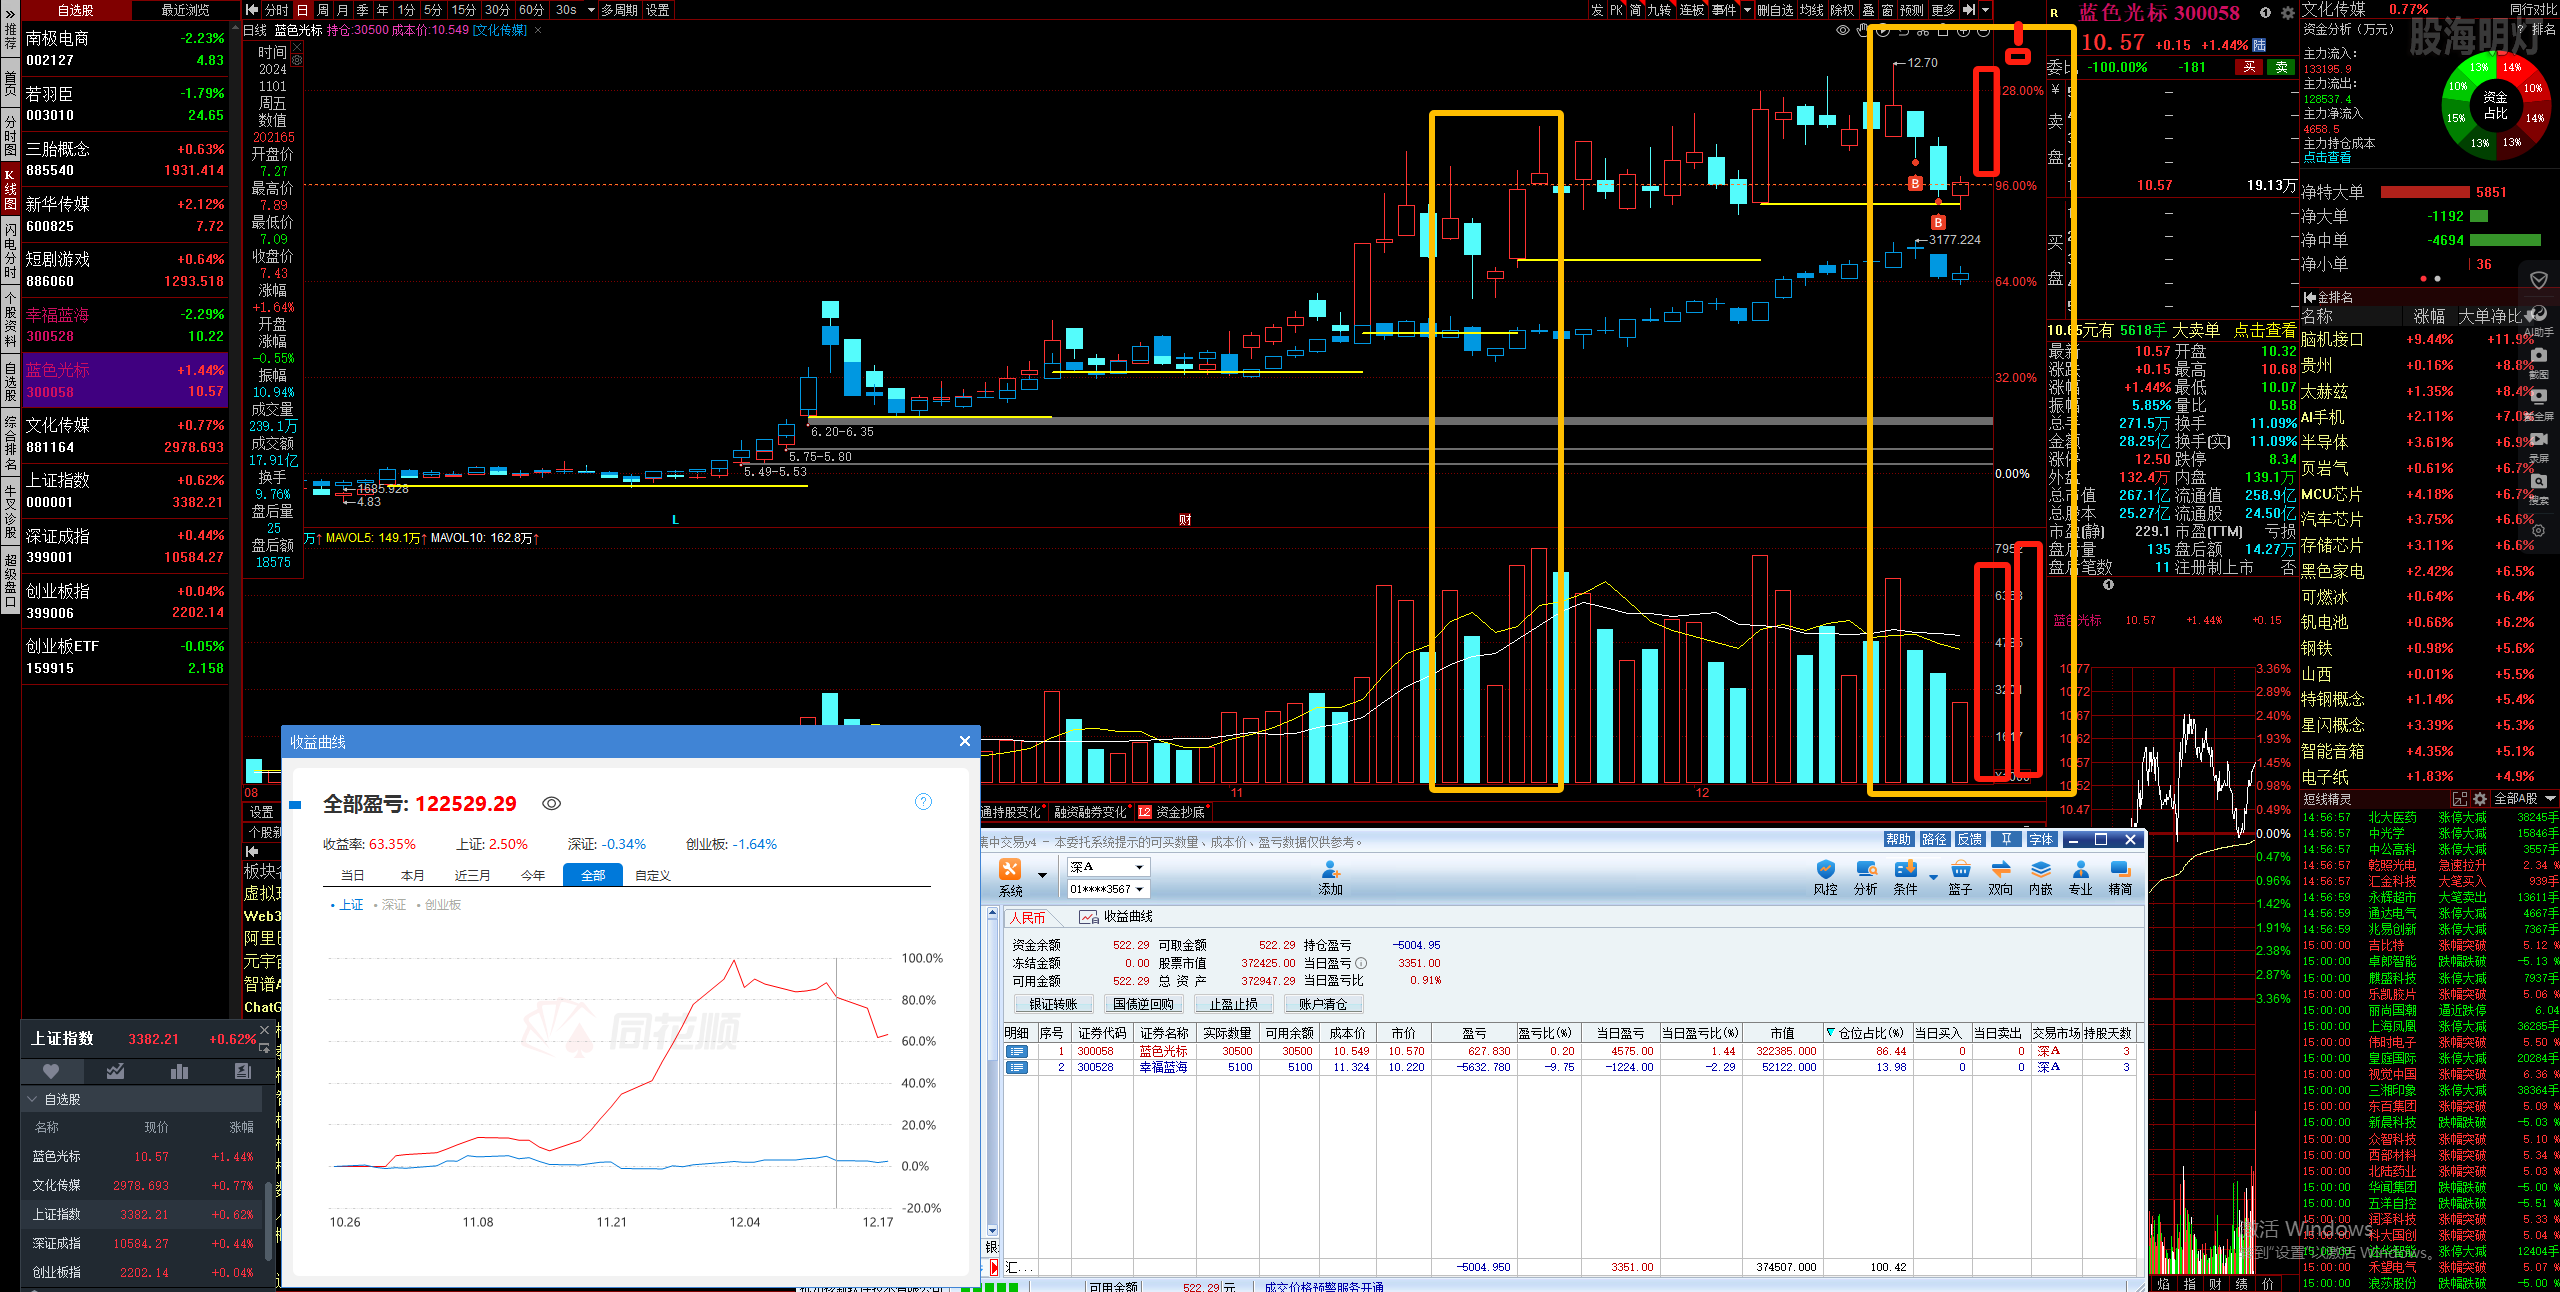Select the 专业 professional mode icon

coord(2080,870)
